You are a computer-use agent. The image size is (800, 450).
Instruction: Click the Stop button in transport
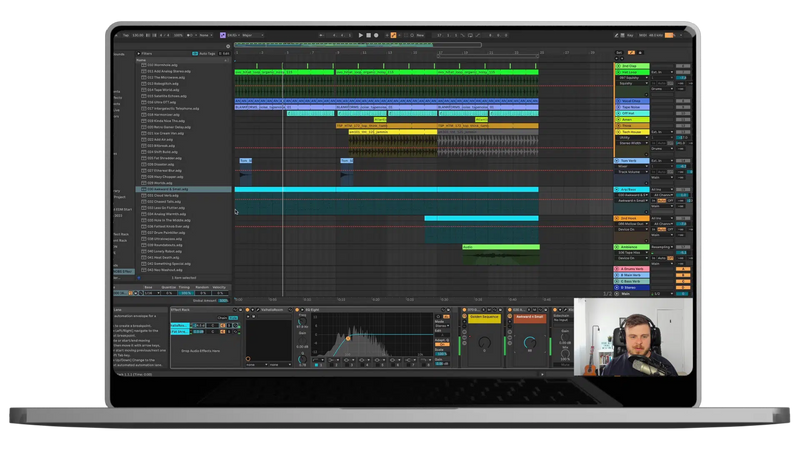click(369, 35)
